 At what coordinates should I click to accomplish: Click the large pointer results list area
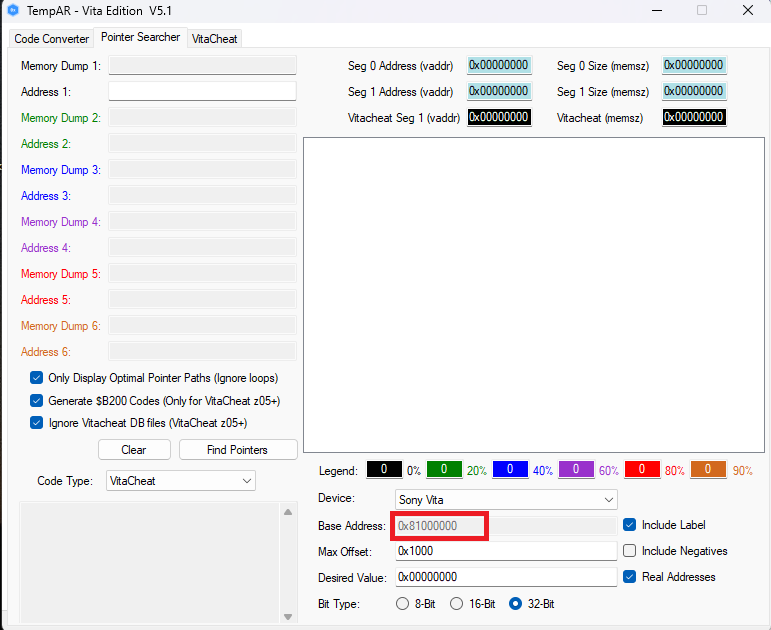coord(534,295)
